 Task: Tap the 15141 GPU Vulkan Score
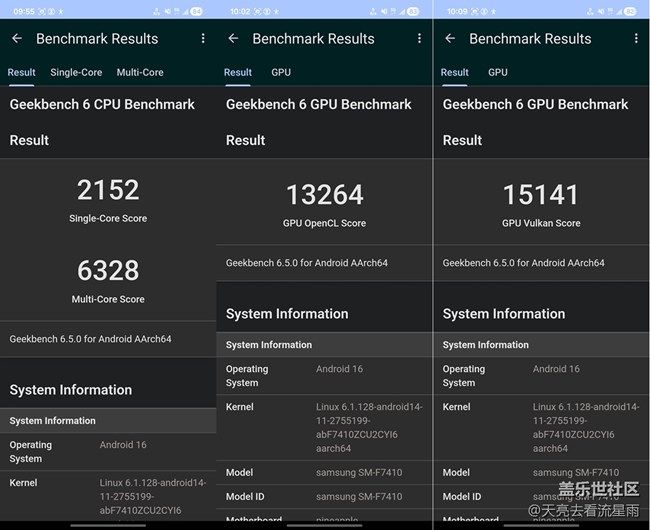coord(541,195)
